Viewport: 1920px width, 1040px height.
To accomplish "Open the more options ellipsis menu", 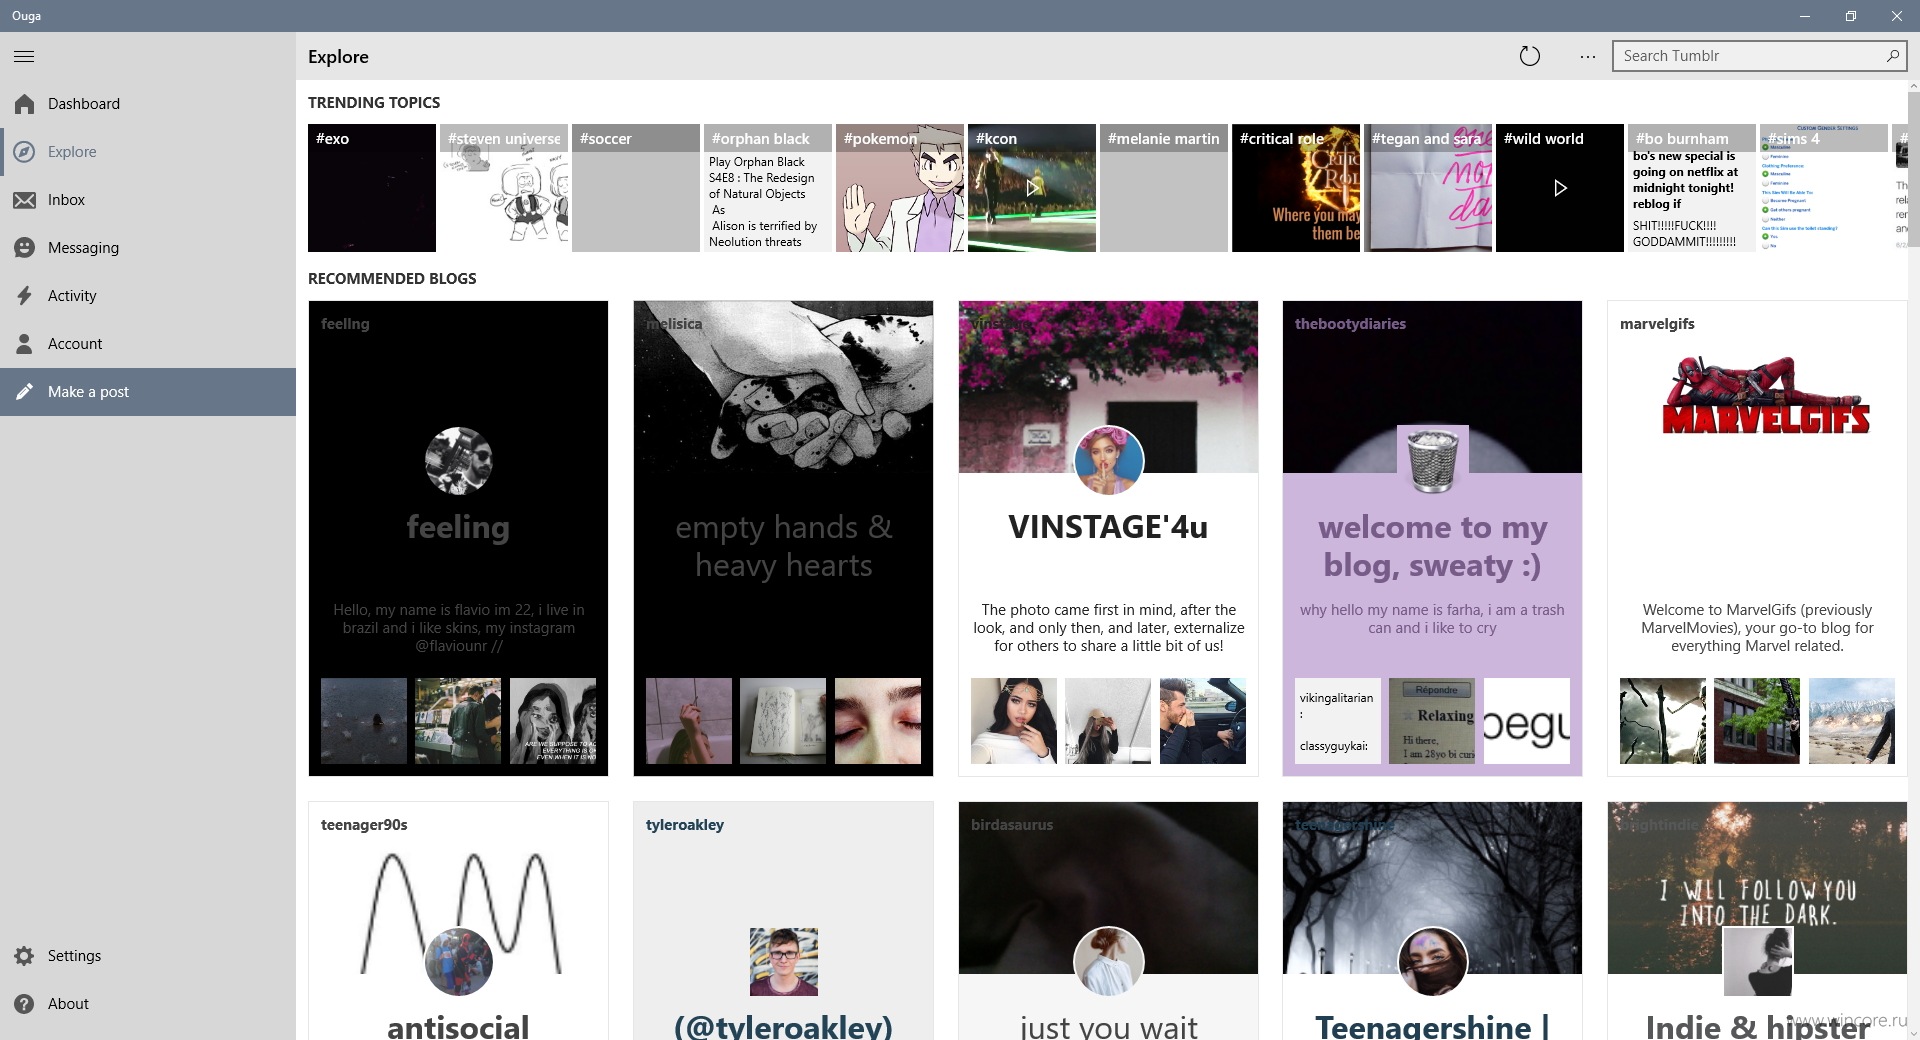I will 1587,57.
